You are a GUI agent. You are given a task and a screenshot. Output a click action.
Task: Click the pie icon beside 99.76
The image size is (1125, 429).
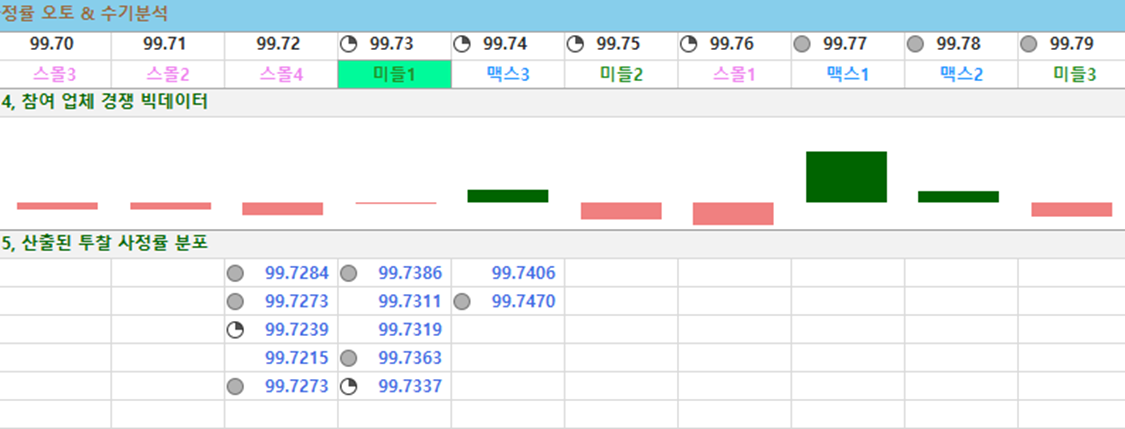pos(688,44)
